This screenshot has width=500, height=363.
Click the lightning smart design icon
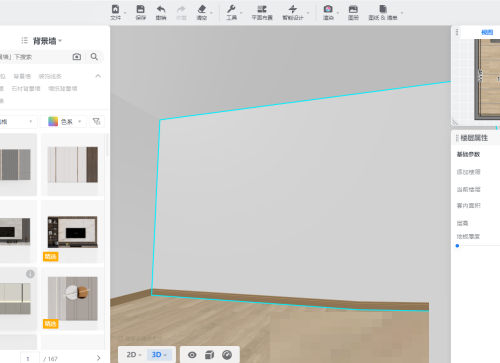293,9
